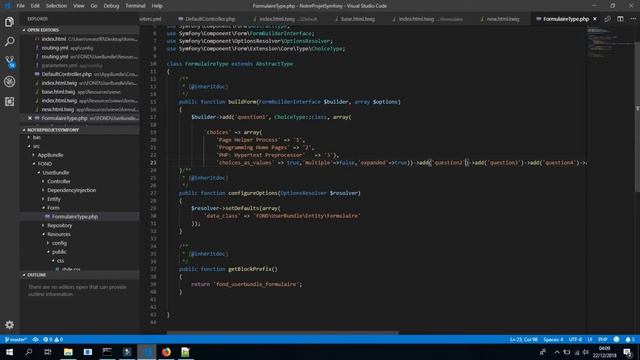Expand the Repository folder
The height and width of the screenshot is (360, 640).
click(59, 225)
